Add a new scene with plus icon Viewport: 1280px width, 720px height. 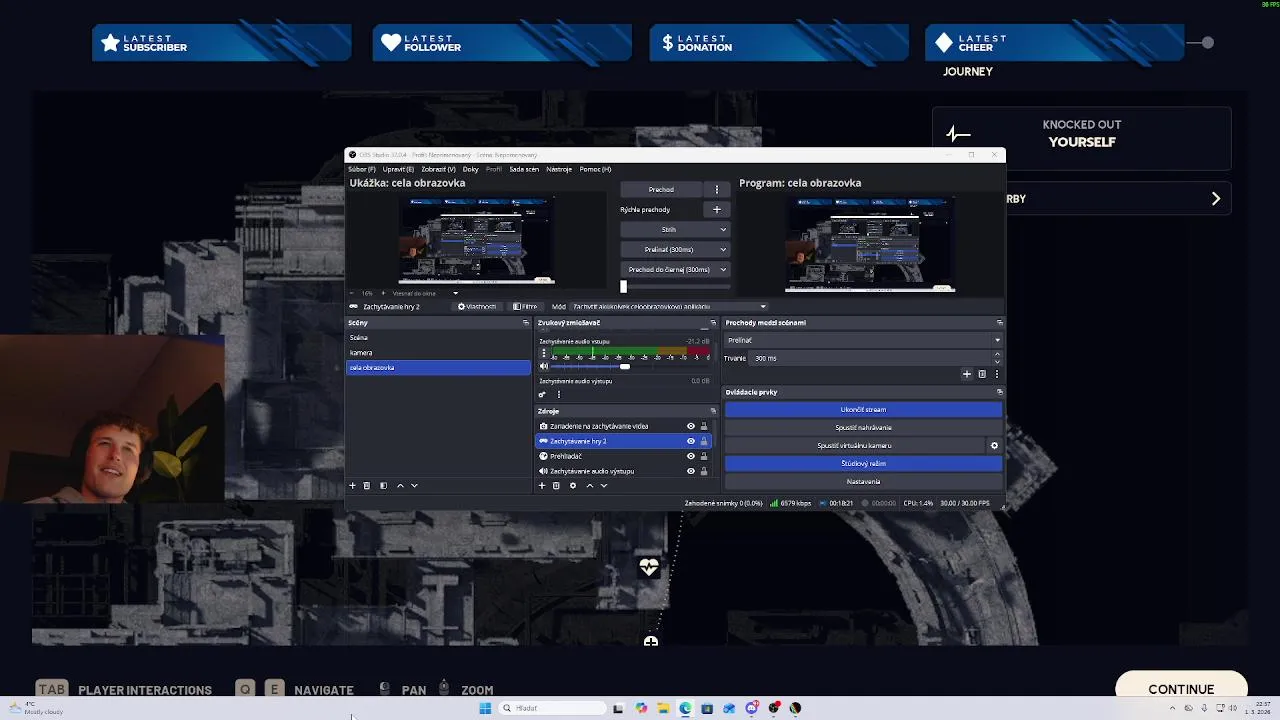(x=352, y=485)
